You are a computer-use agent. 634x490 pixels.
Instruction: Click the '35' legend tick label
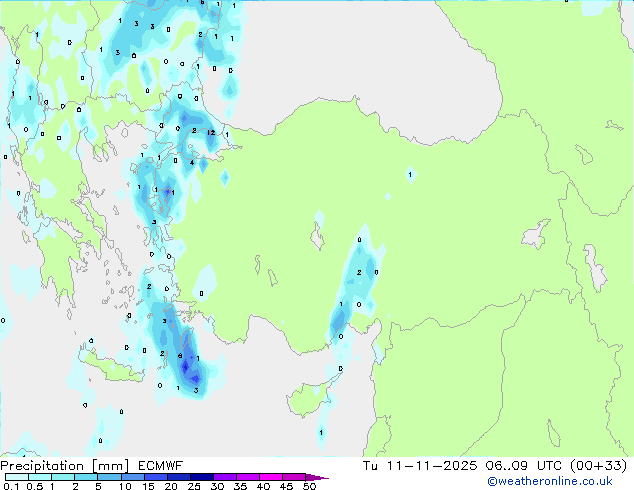click(240, 486)
